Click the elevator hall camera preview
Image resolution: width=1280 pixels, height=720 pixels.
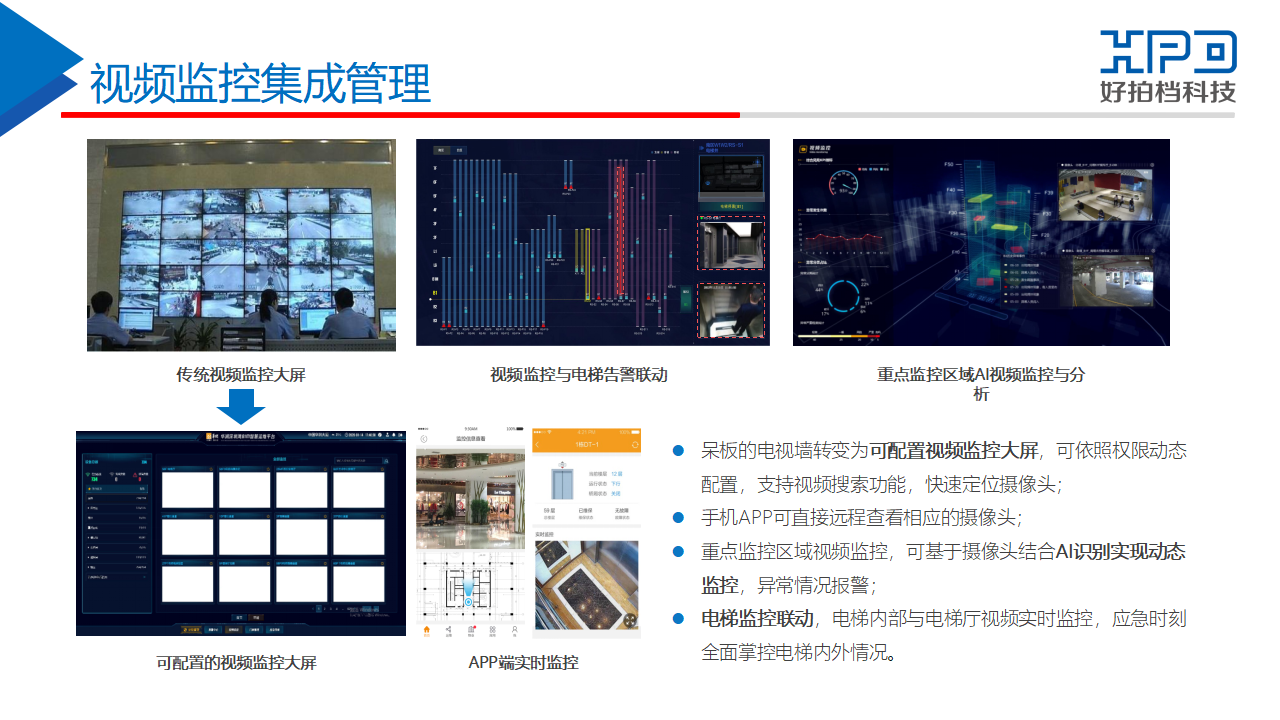point(730,243)
